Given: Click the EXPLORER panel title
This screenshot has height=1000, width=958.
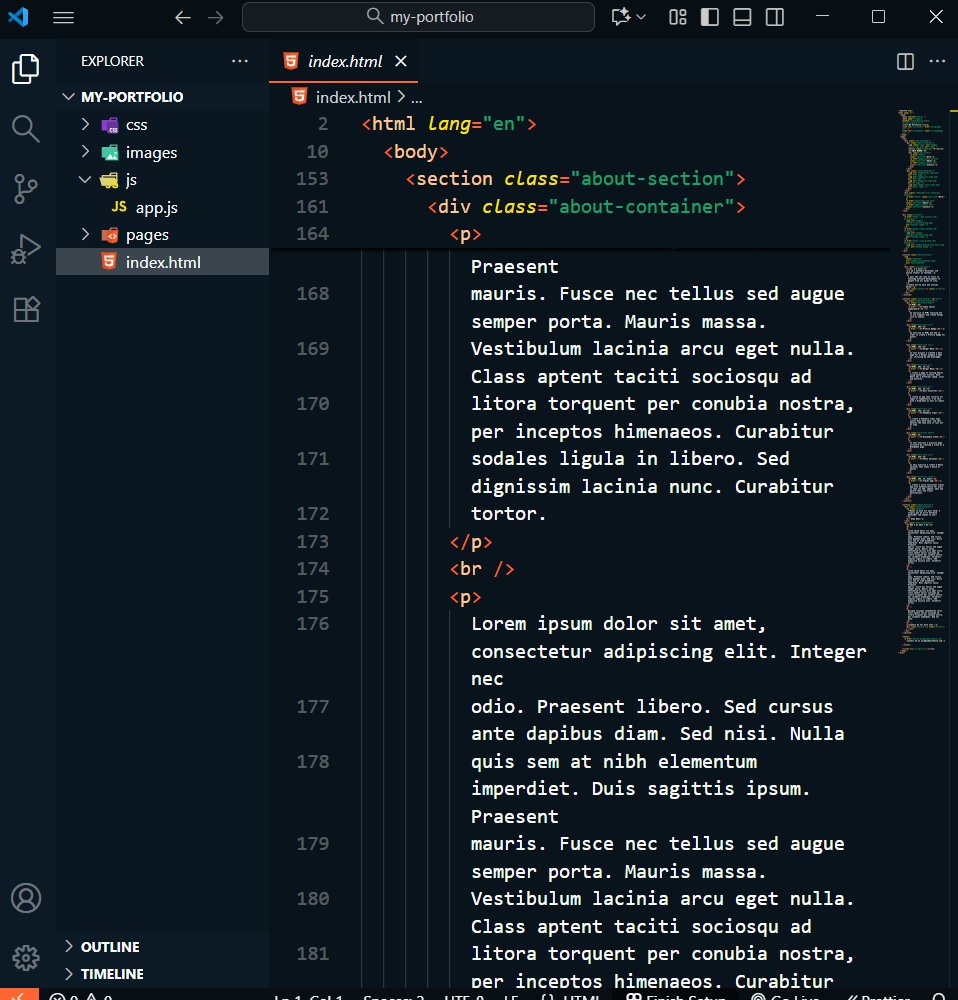Looking at the screenshot, I should (x=112, y=61).
